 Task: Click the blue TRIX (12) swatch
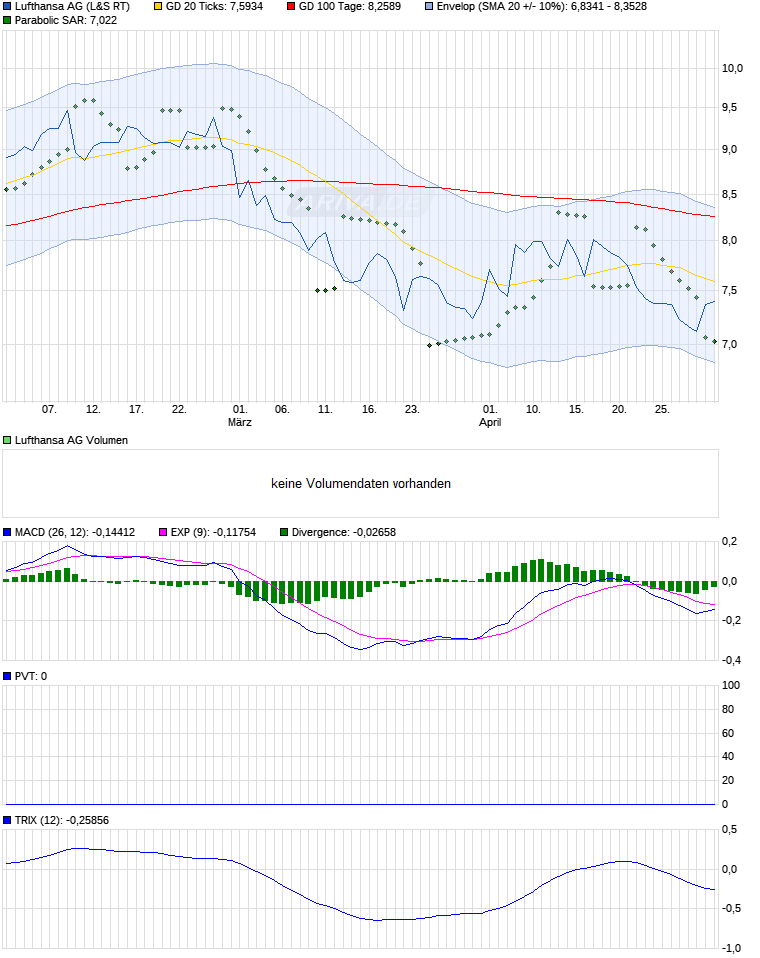7,821
